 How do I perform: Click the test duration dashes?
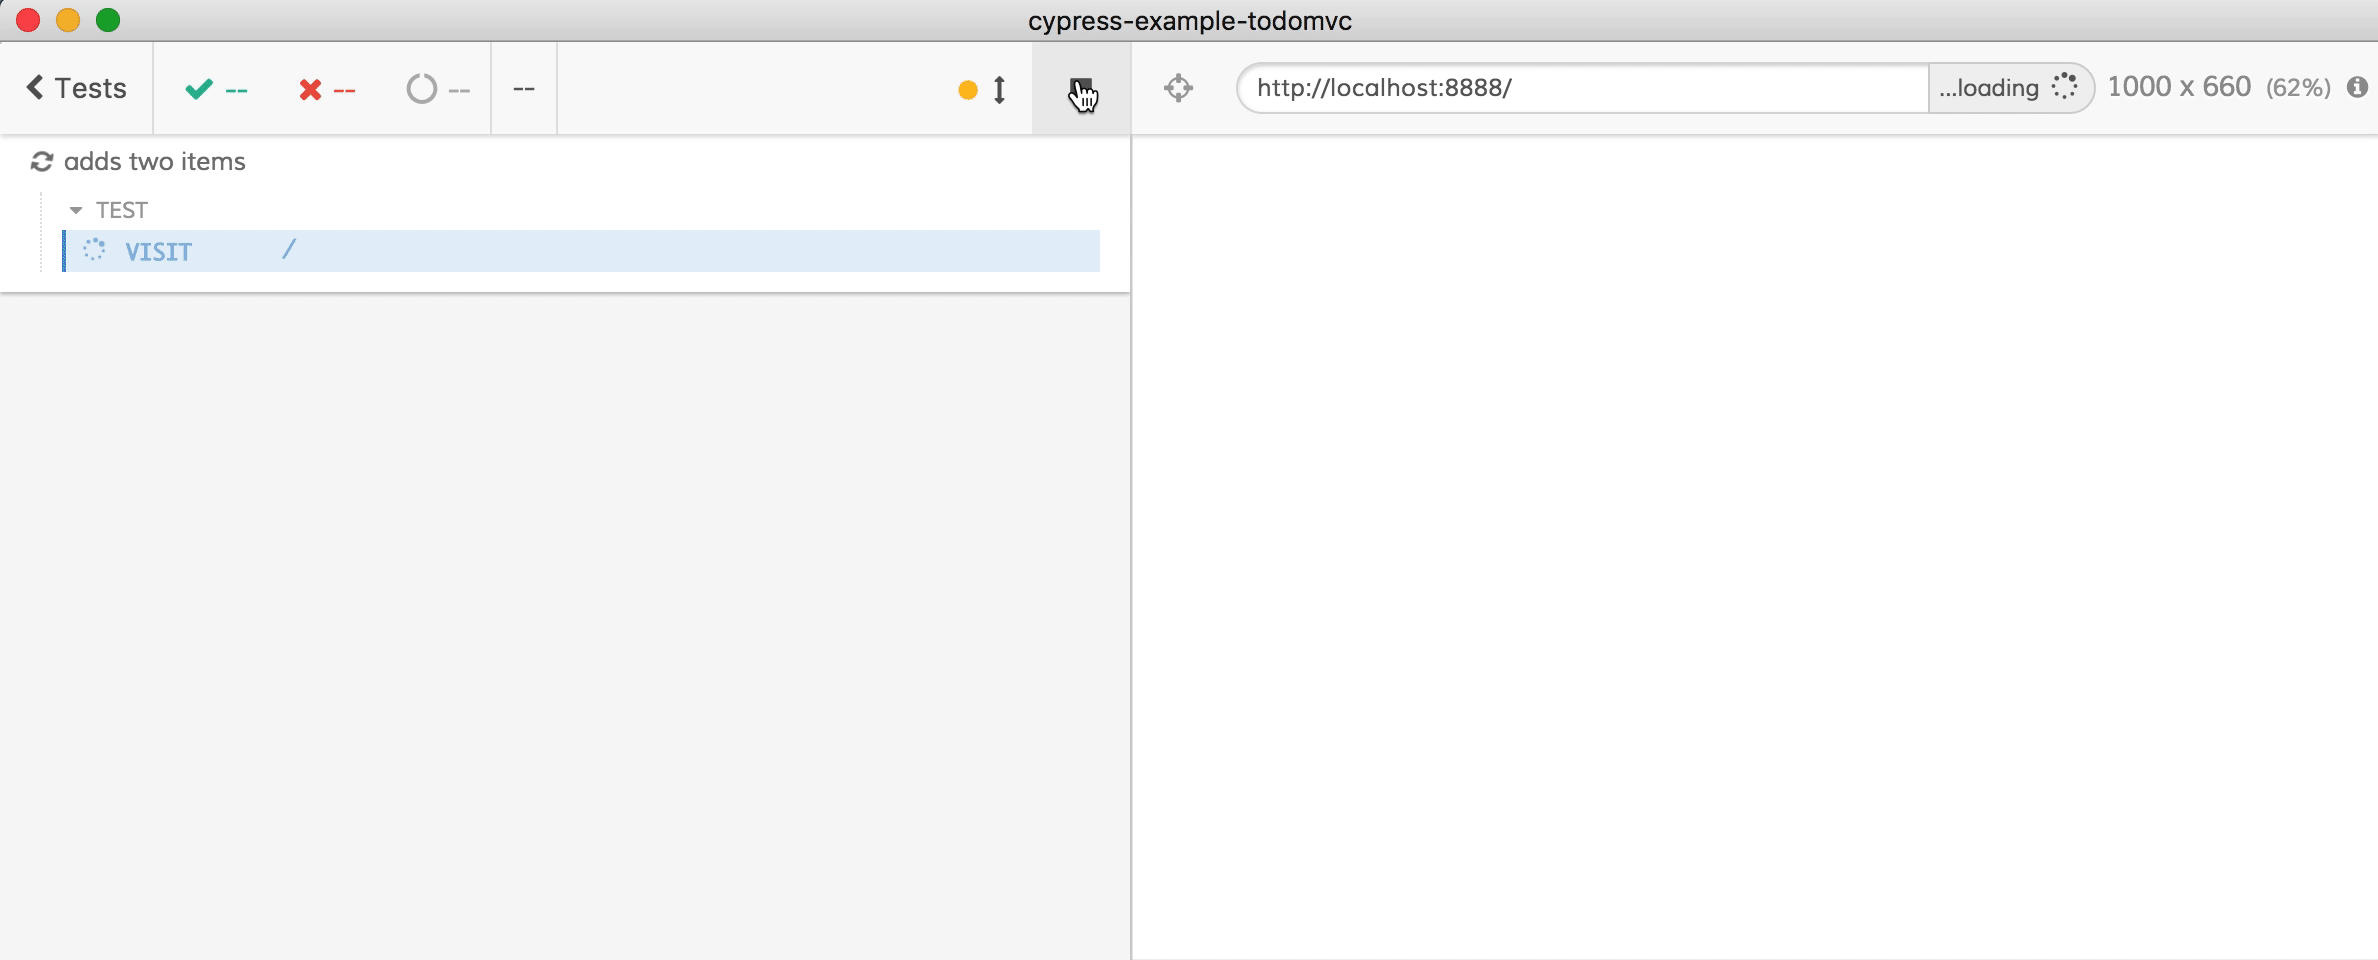coord(523,89)
